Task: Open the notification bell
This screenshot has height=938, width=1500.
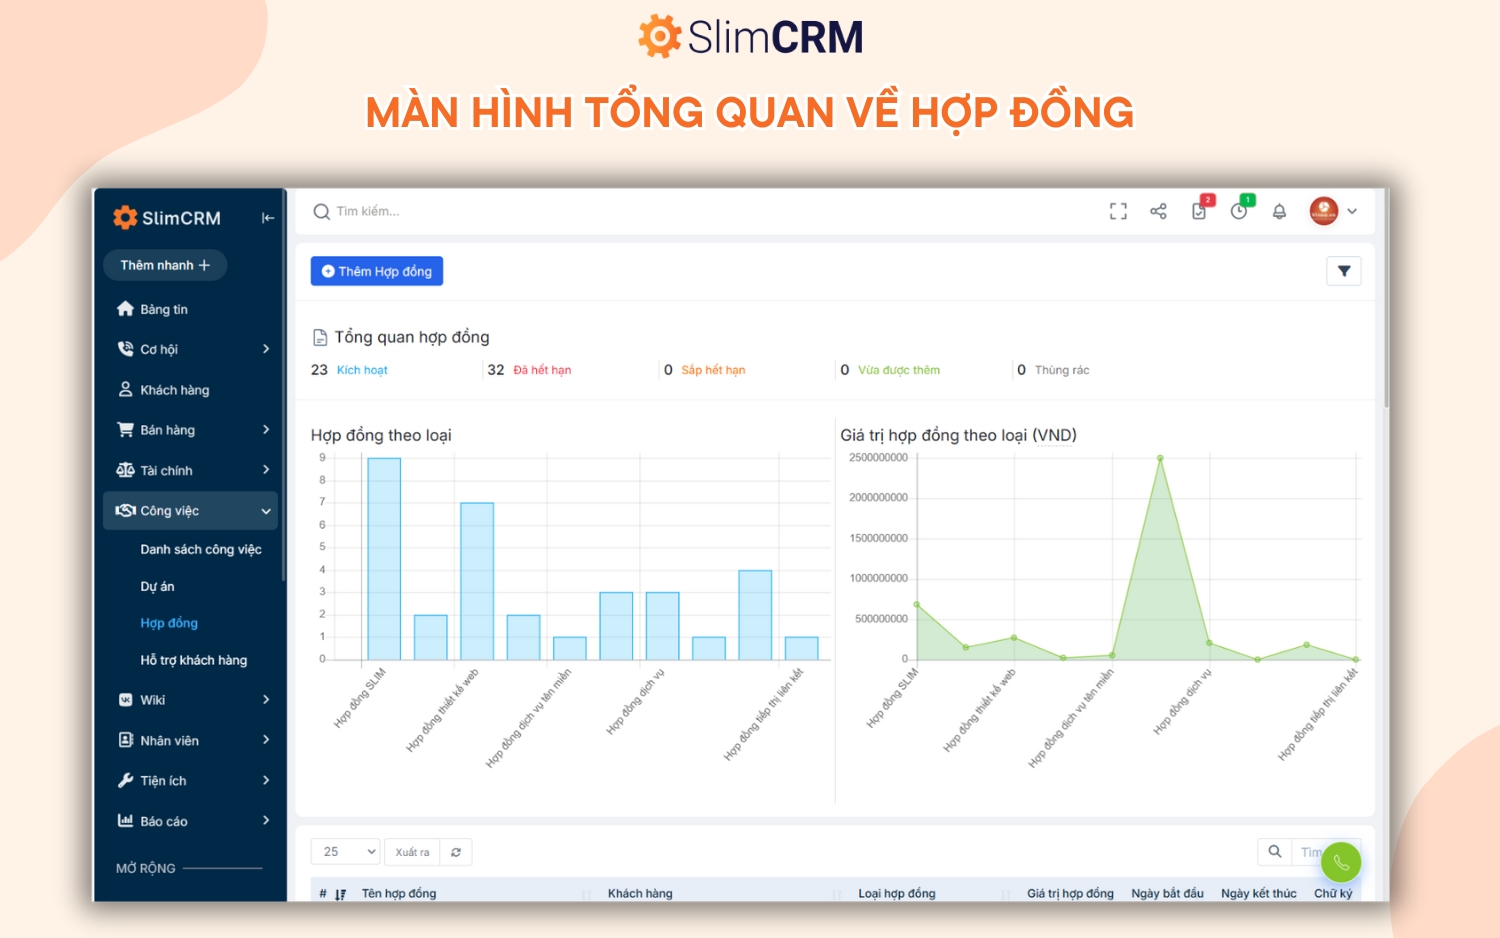Action: [x=1279, y=211]
